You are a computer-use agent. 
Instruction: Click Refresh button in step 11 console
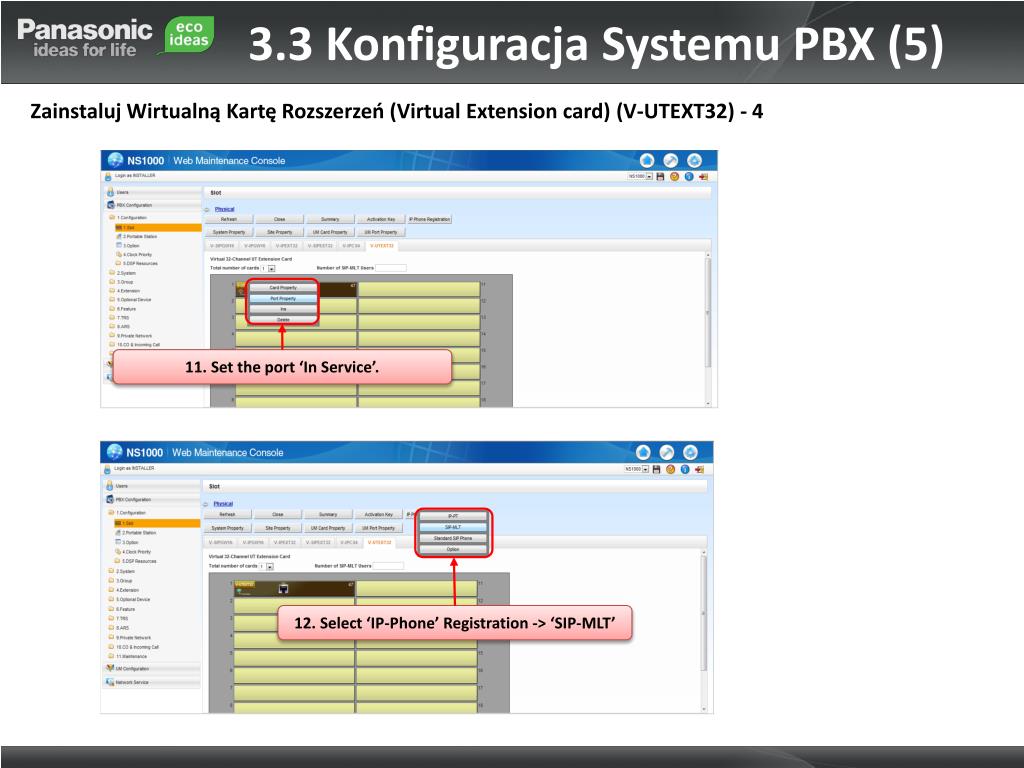(229, 219)
